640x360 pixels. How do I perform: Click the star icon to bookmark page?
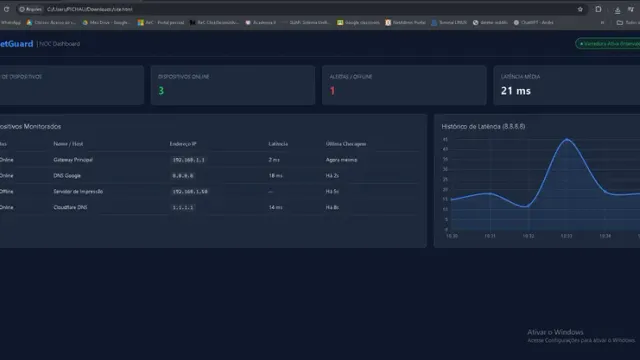(x=580, y=9)
